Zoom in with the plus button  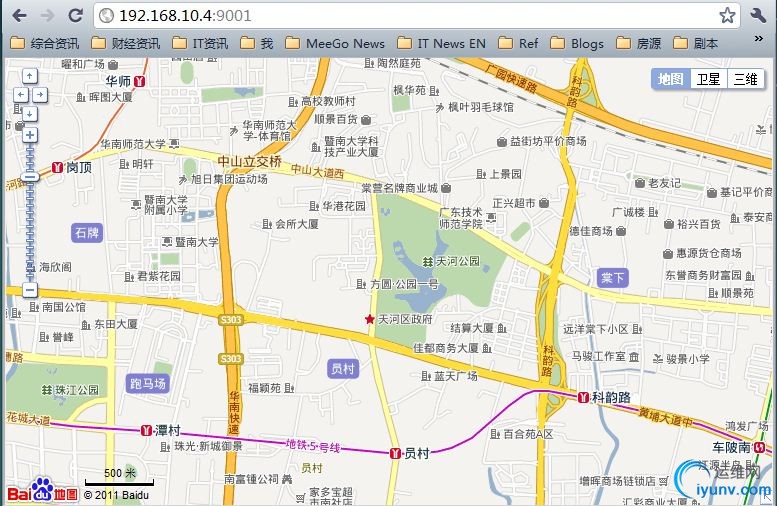(x=30, y=135)
